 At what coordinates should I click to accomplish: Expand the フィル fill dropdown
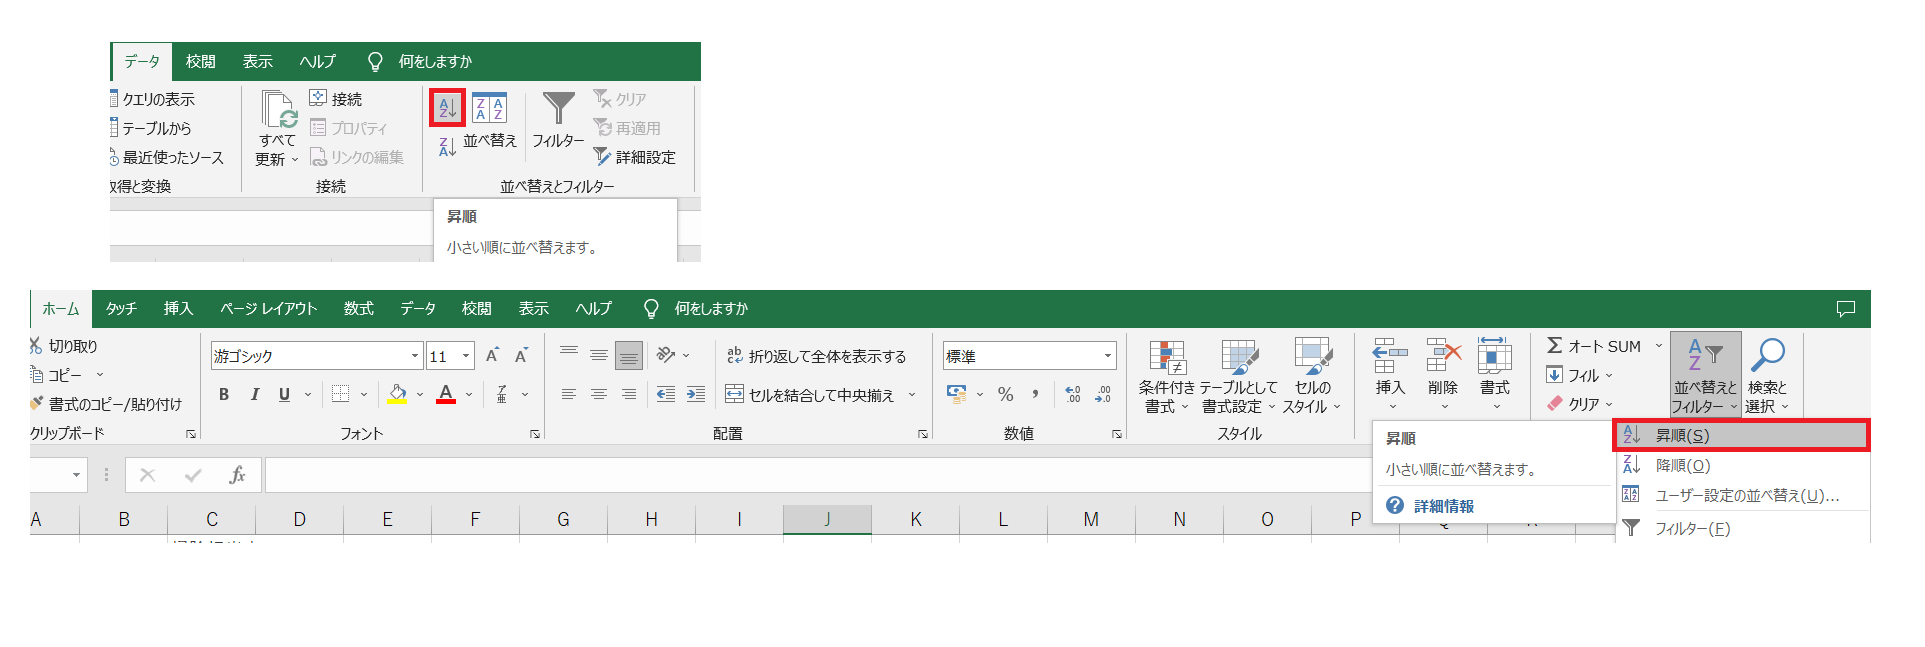[1609, 375]
